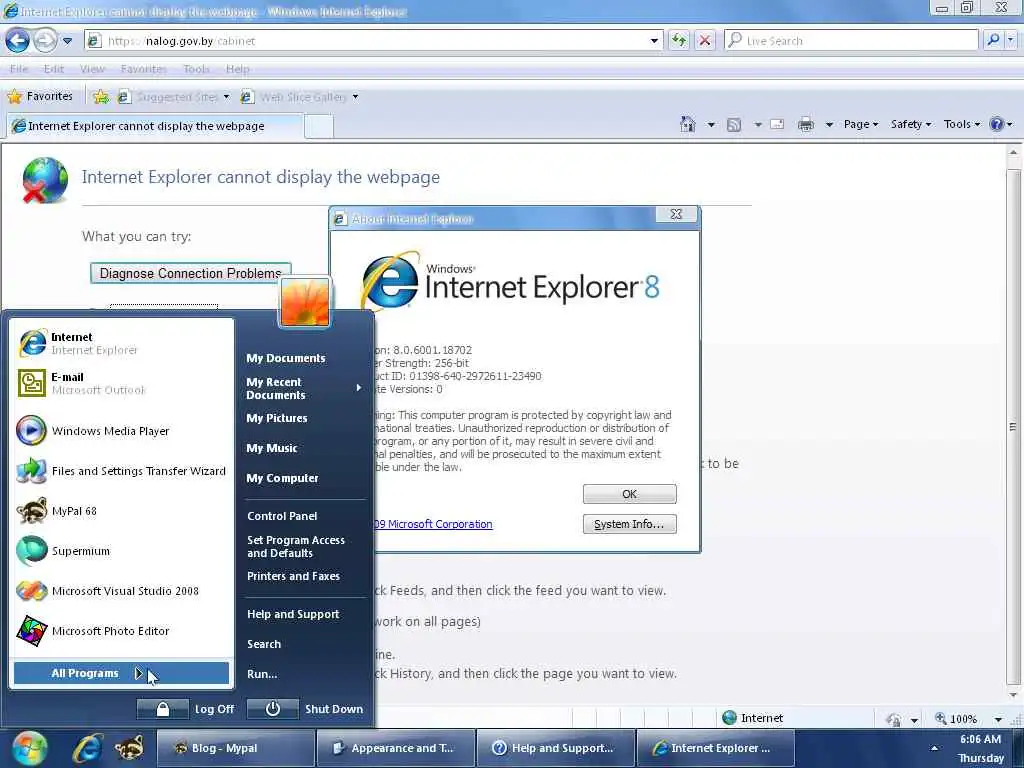Click the blue Help question mark icon
1024x768 pixels.
click(x=997, y=124)
